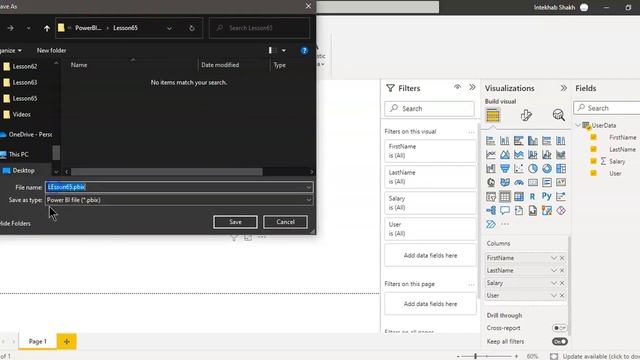The image size is (640, 360).
Task: Click Save in the dialog
Action: 235,222
